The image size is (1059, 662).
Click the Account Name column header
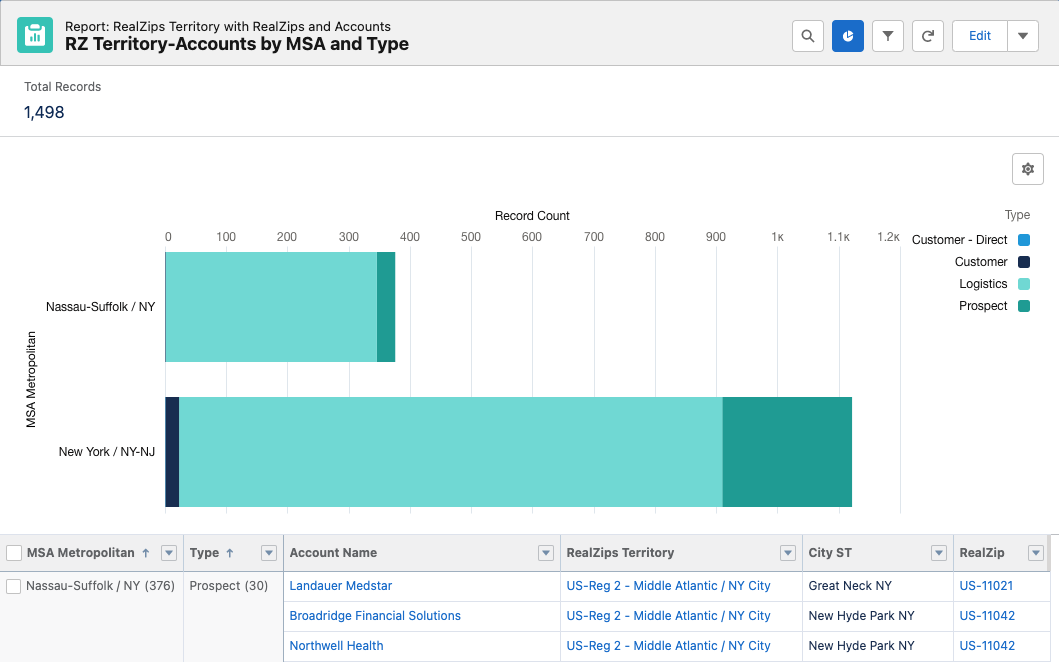[x=333, y=553]
